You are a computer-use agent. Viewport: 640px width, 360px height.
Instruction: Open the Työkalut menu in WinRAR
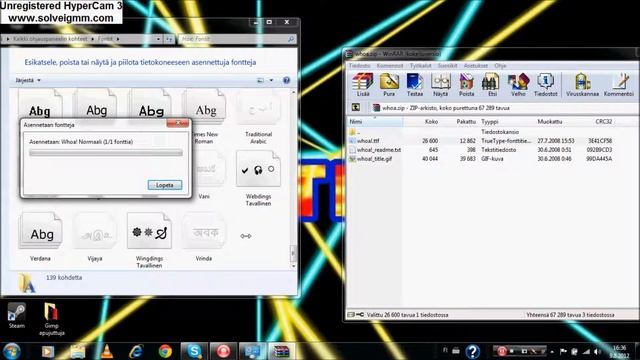pyautogui.click(x=420, y=65)
